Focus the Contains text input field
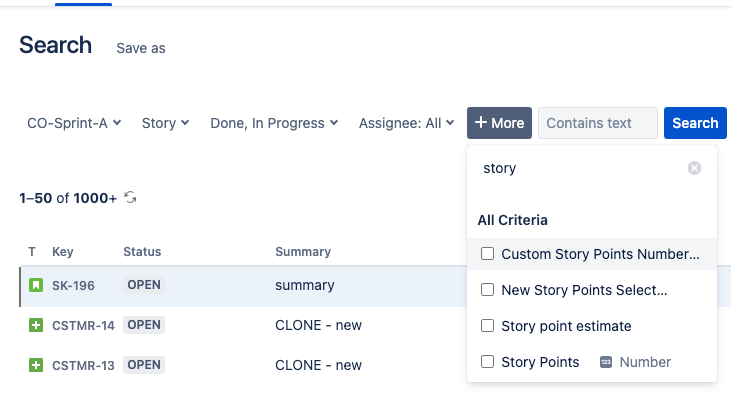Screen dimensions: 731x394 click(x=598, y=123)
